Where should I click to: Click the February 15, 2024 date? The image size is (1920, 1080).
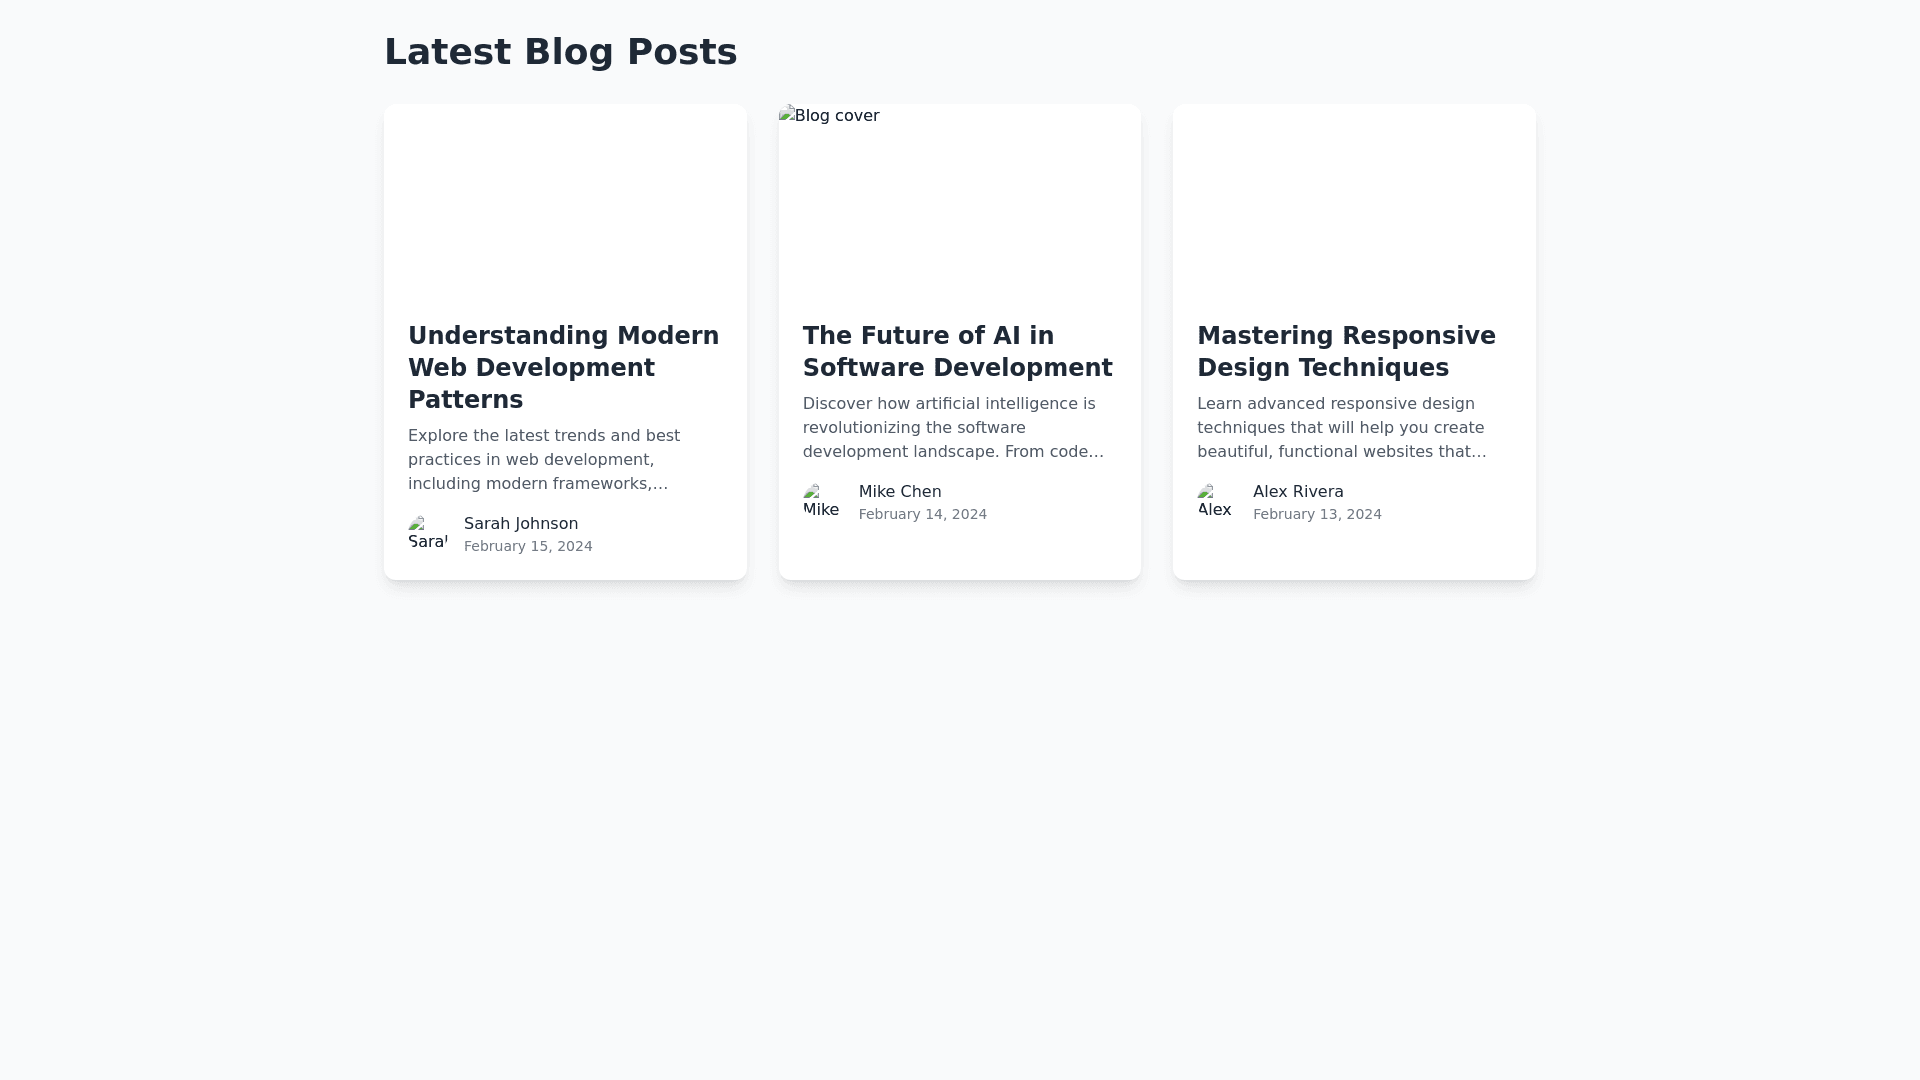click(527, 546)
